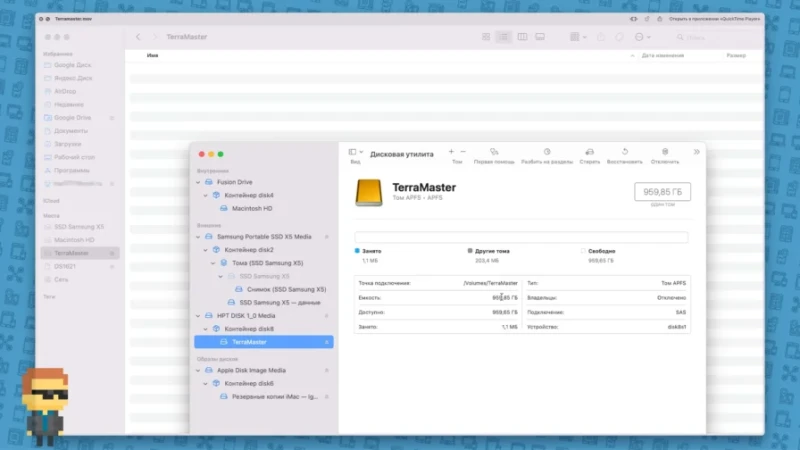
Task: Collapse the HPT DISK 1_0 Media entry
Action: point(198,316)
